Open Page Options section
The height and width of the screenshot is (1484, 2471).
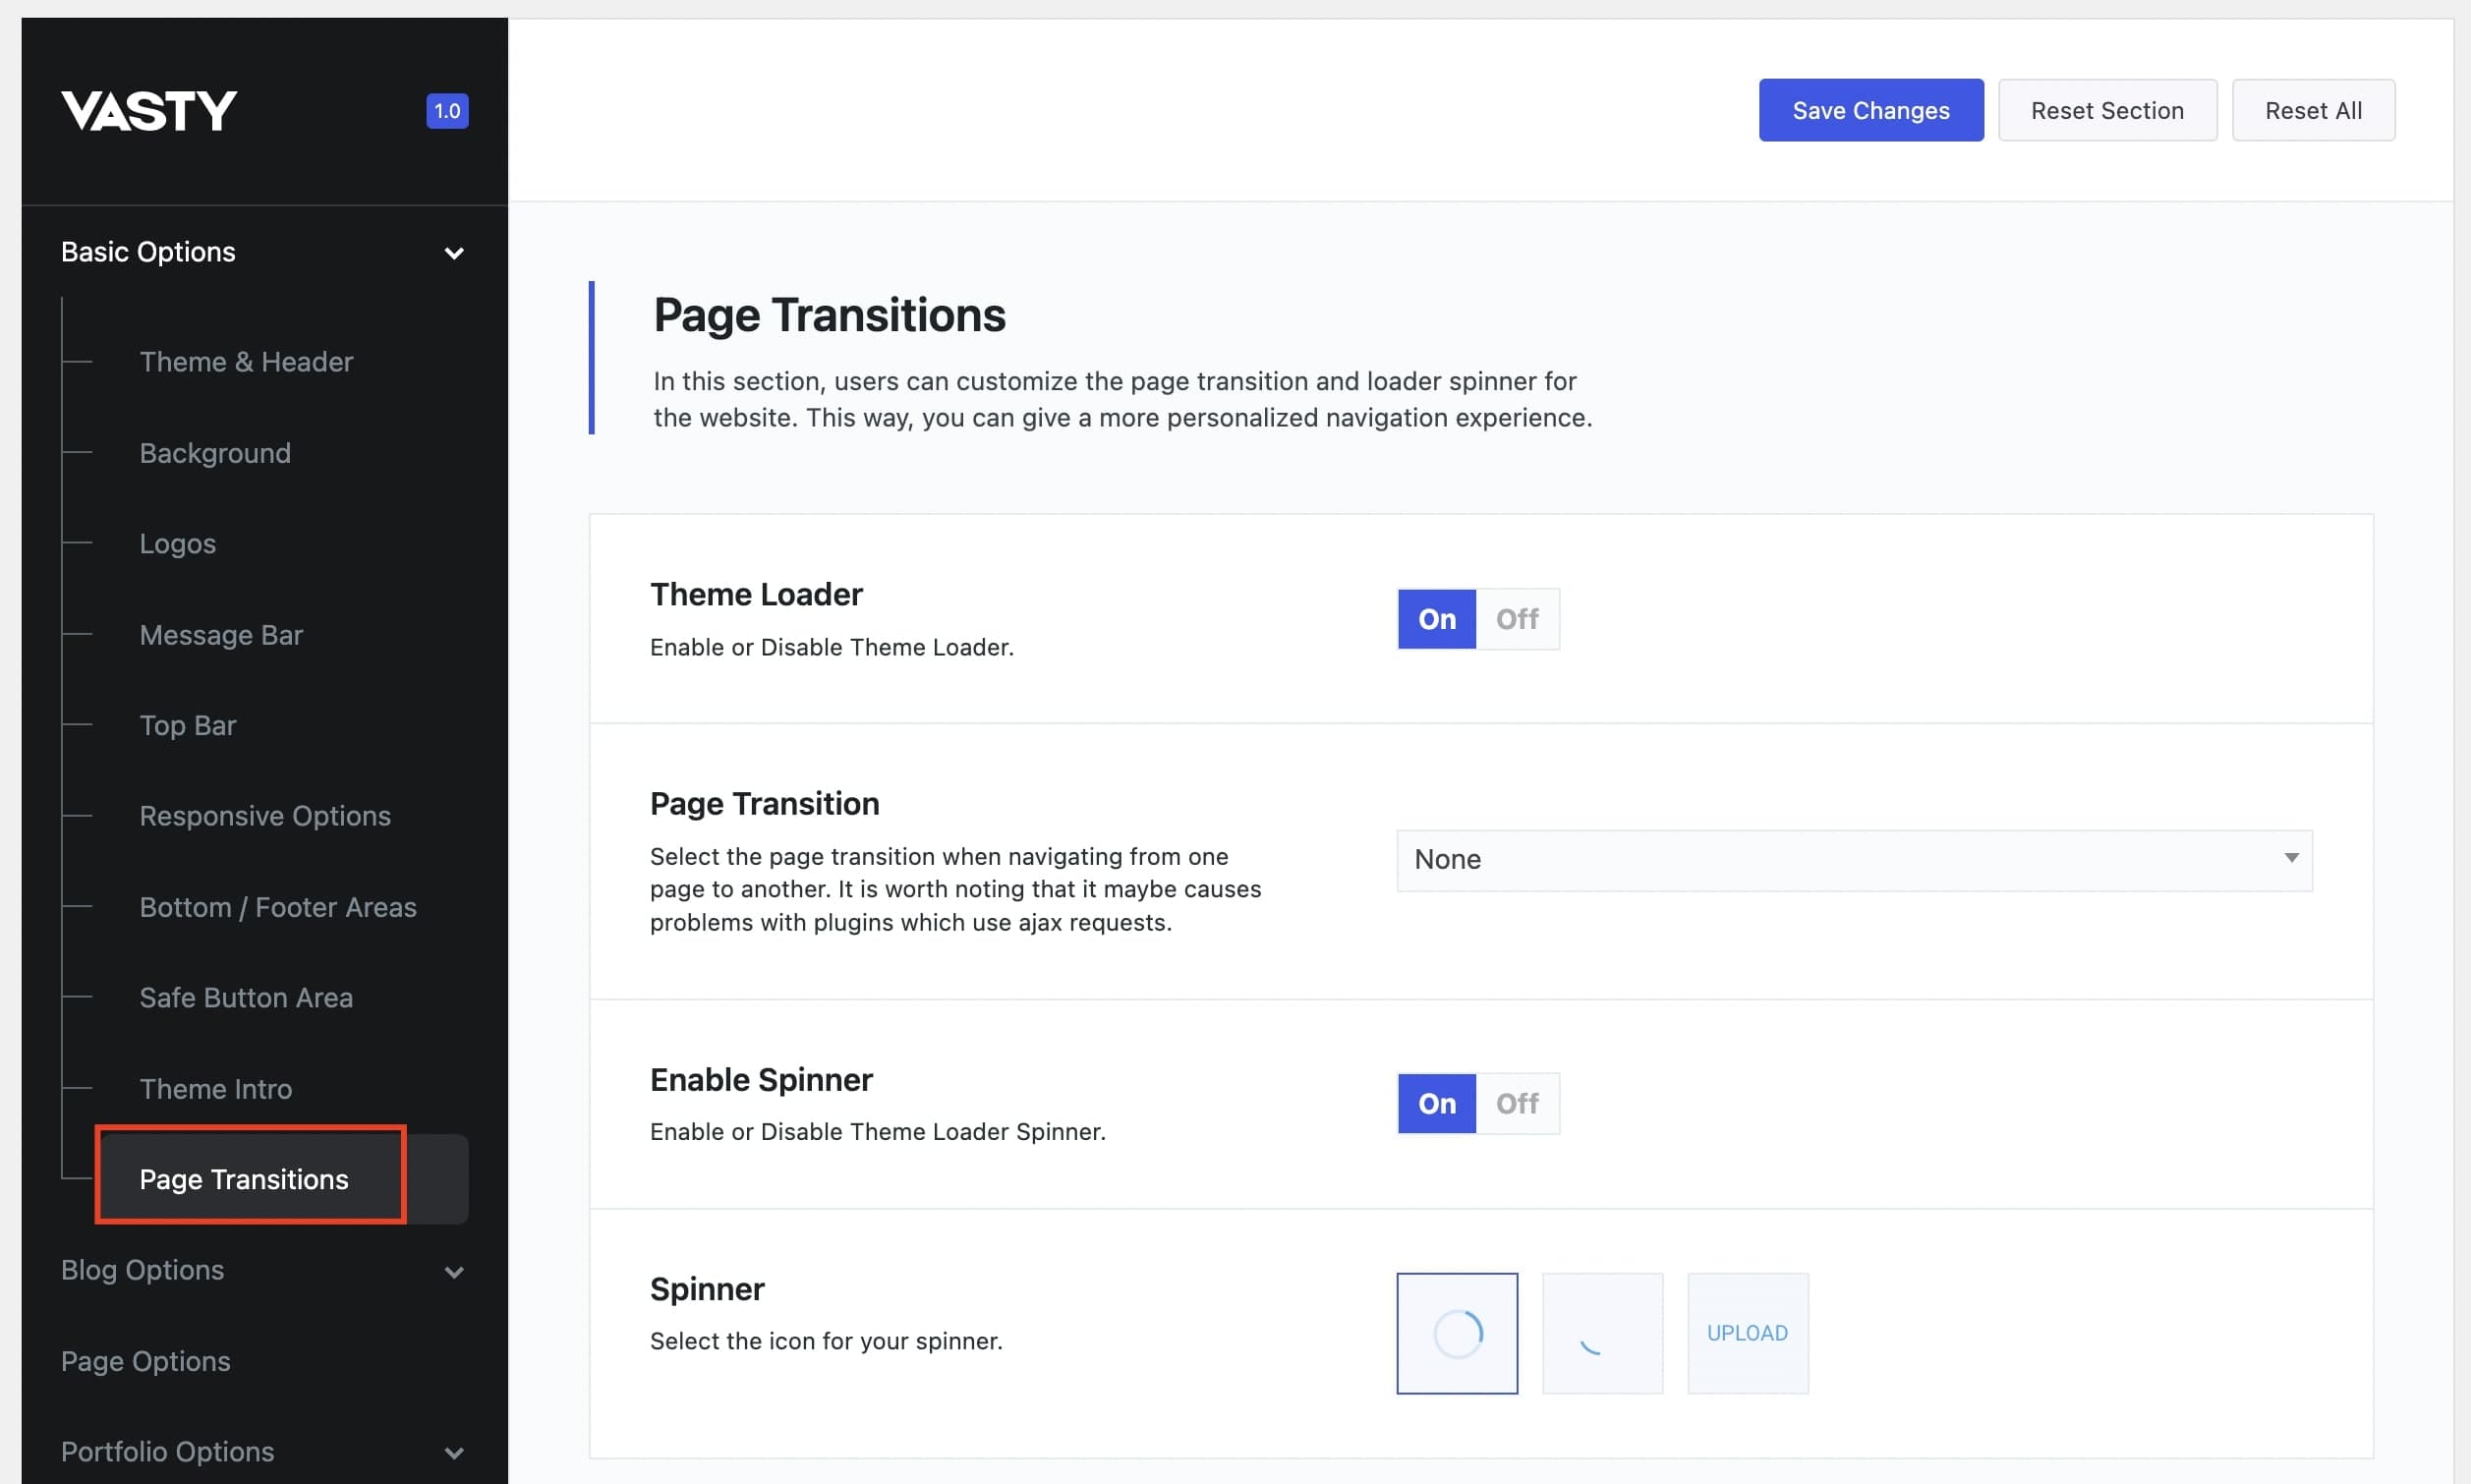coord(146,1361)
